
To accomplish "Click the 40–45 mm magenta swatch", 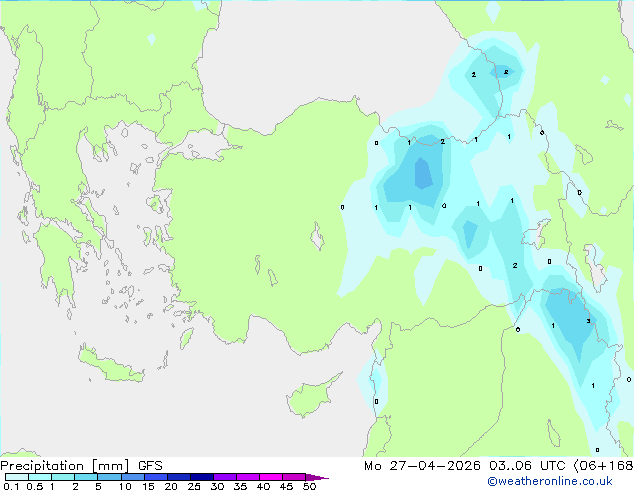I will pos(271,477).
